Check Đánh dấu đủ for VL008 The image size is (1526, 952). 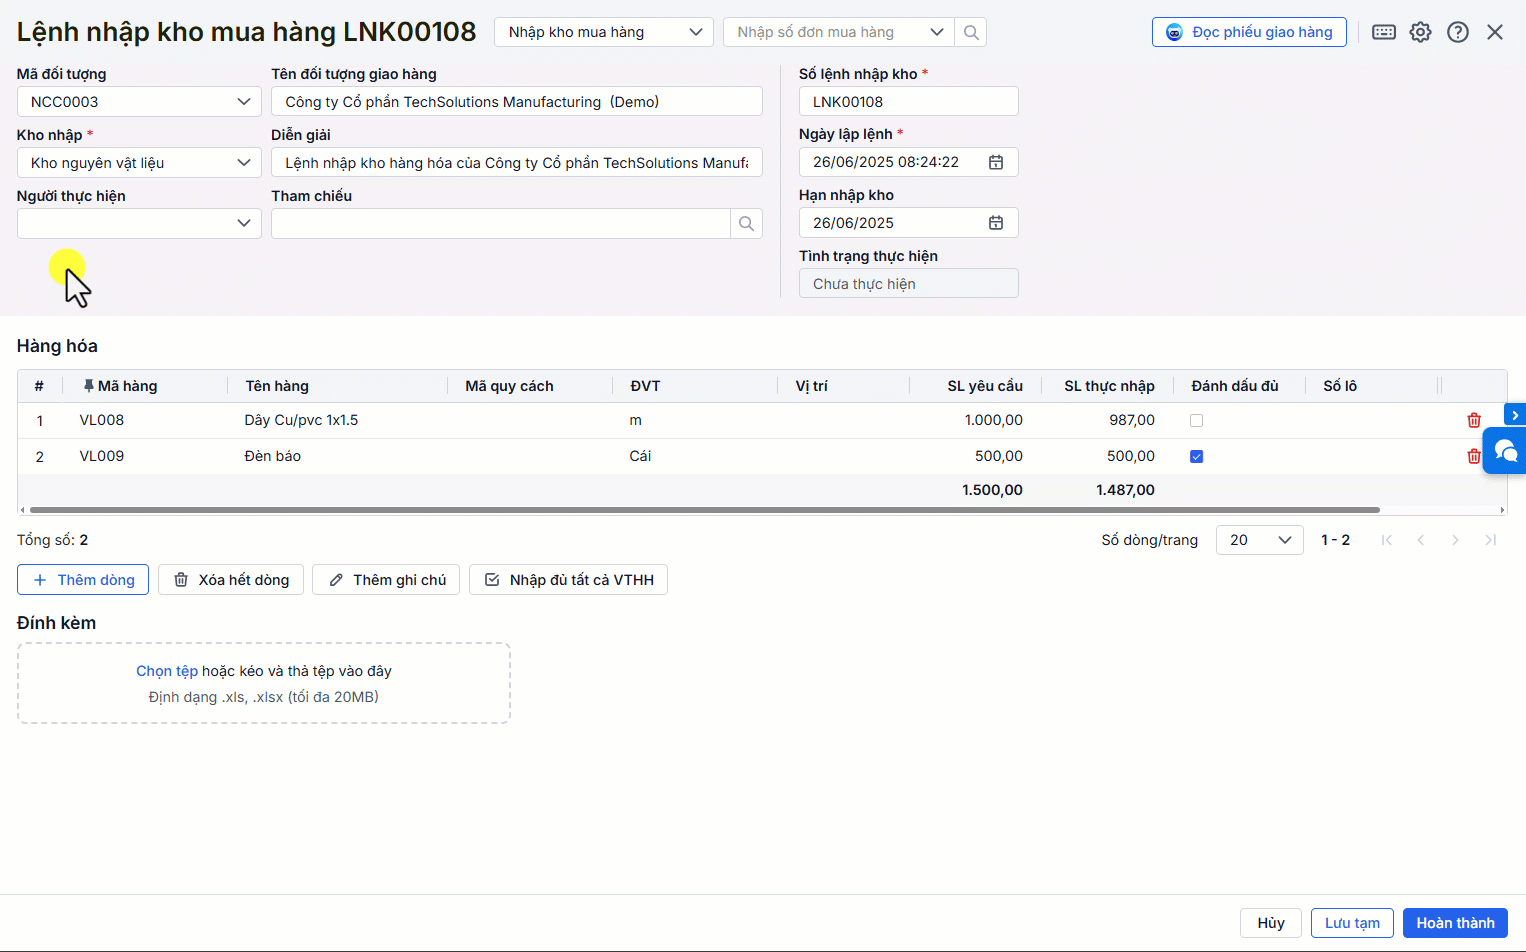tap(1196, 421)
